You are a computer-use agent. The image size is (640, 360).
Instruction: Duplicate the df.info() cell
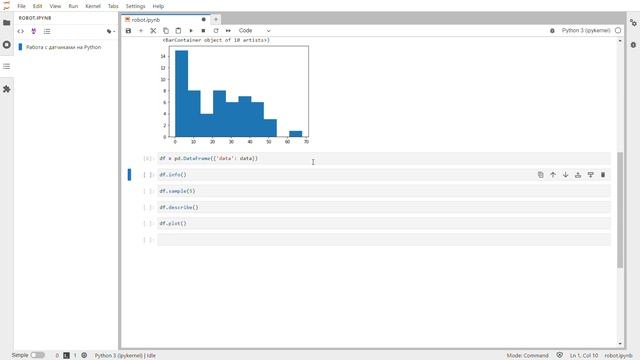pyautogui.click(x=540, y=175)
